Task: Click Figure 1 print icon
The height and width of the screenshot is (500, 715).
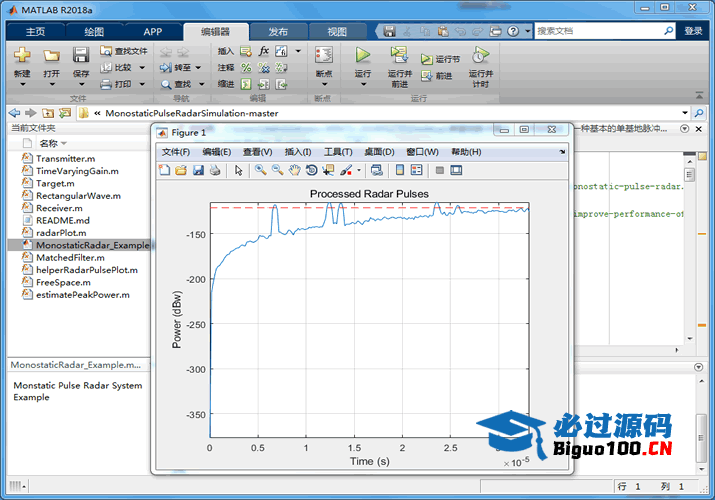Action: (215, 170)
